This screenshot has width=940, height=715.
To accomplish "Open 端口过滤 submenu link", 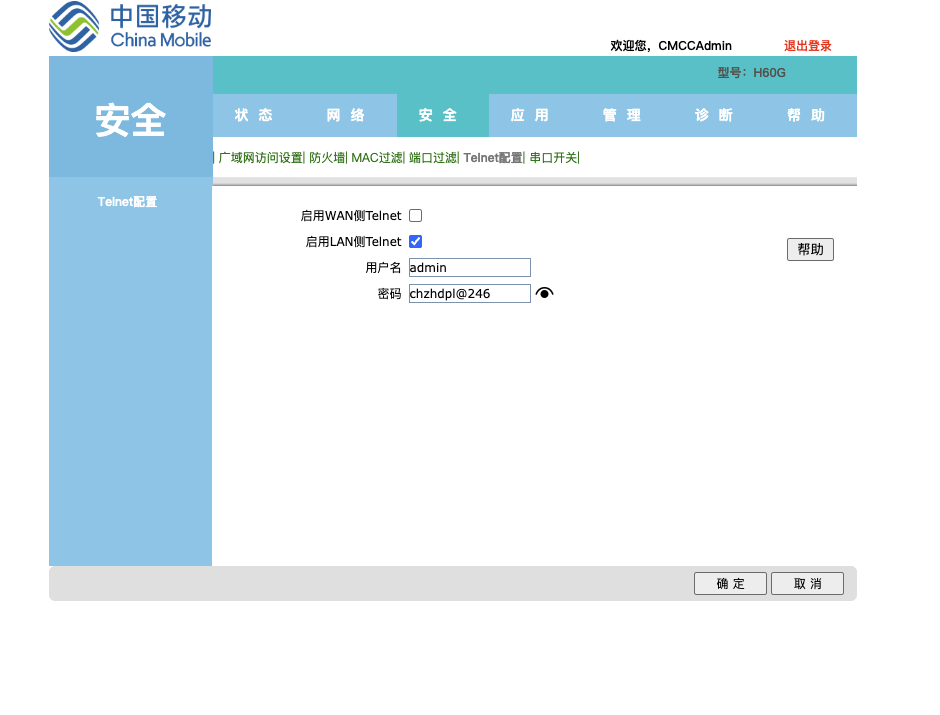I will point(432,158).
